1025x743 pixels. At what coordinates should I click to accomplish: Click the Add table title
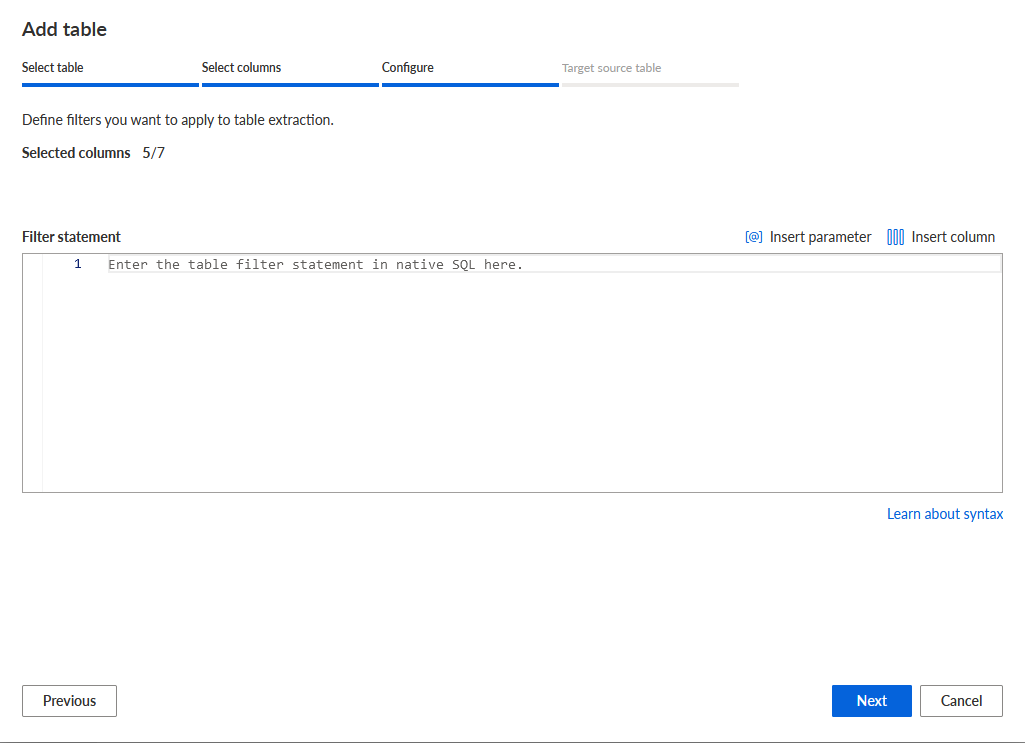pos(64,29)
